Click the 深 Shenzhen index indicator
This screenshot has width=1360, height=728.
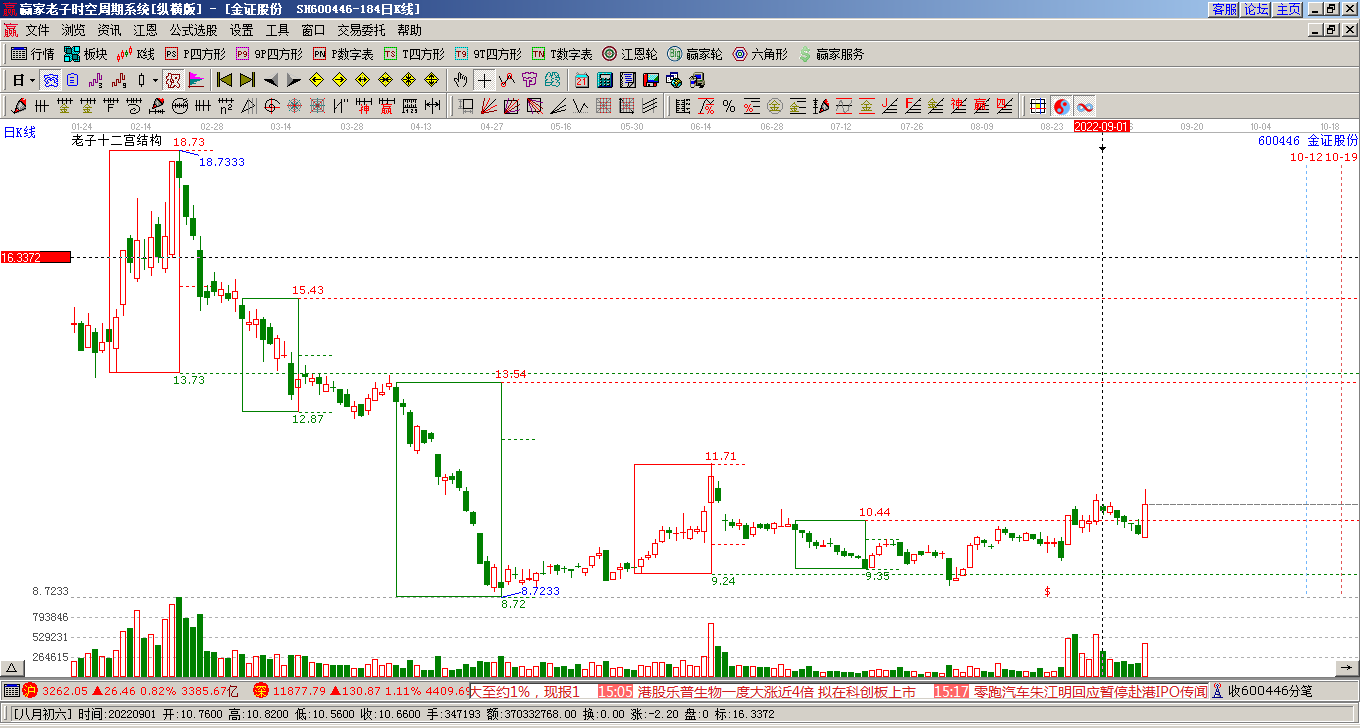pos(261,691)
